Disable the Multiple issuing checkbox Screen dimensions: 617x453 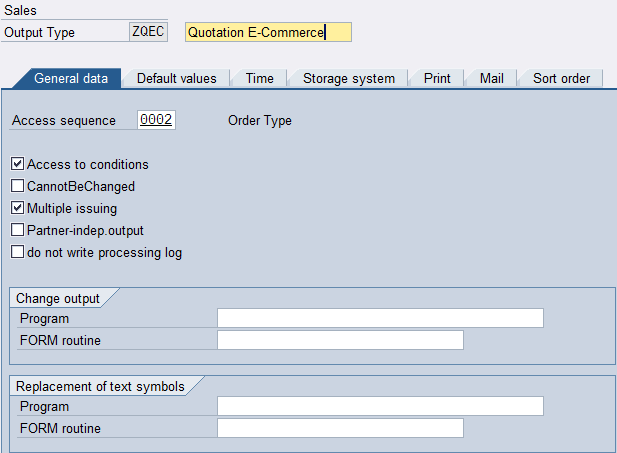18,208
